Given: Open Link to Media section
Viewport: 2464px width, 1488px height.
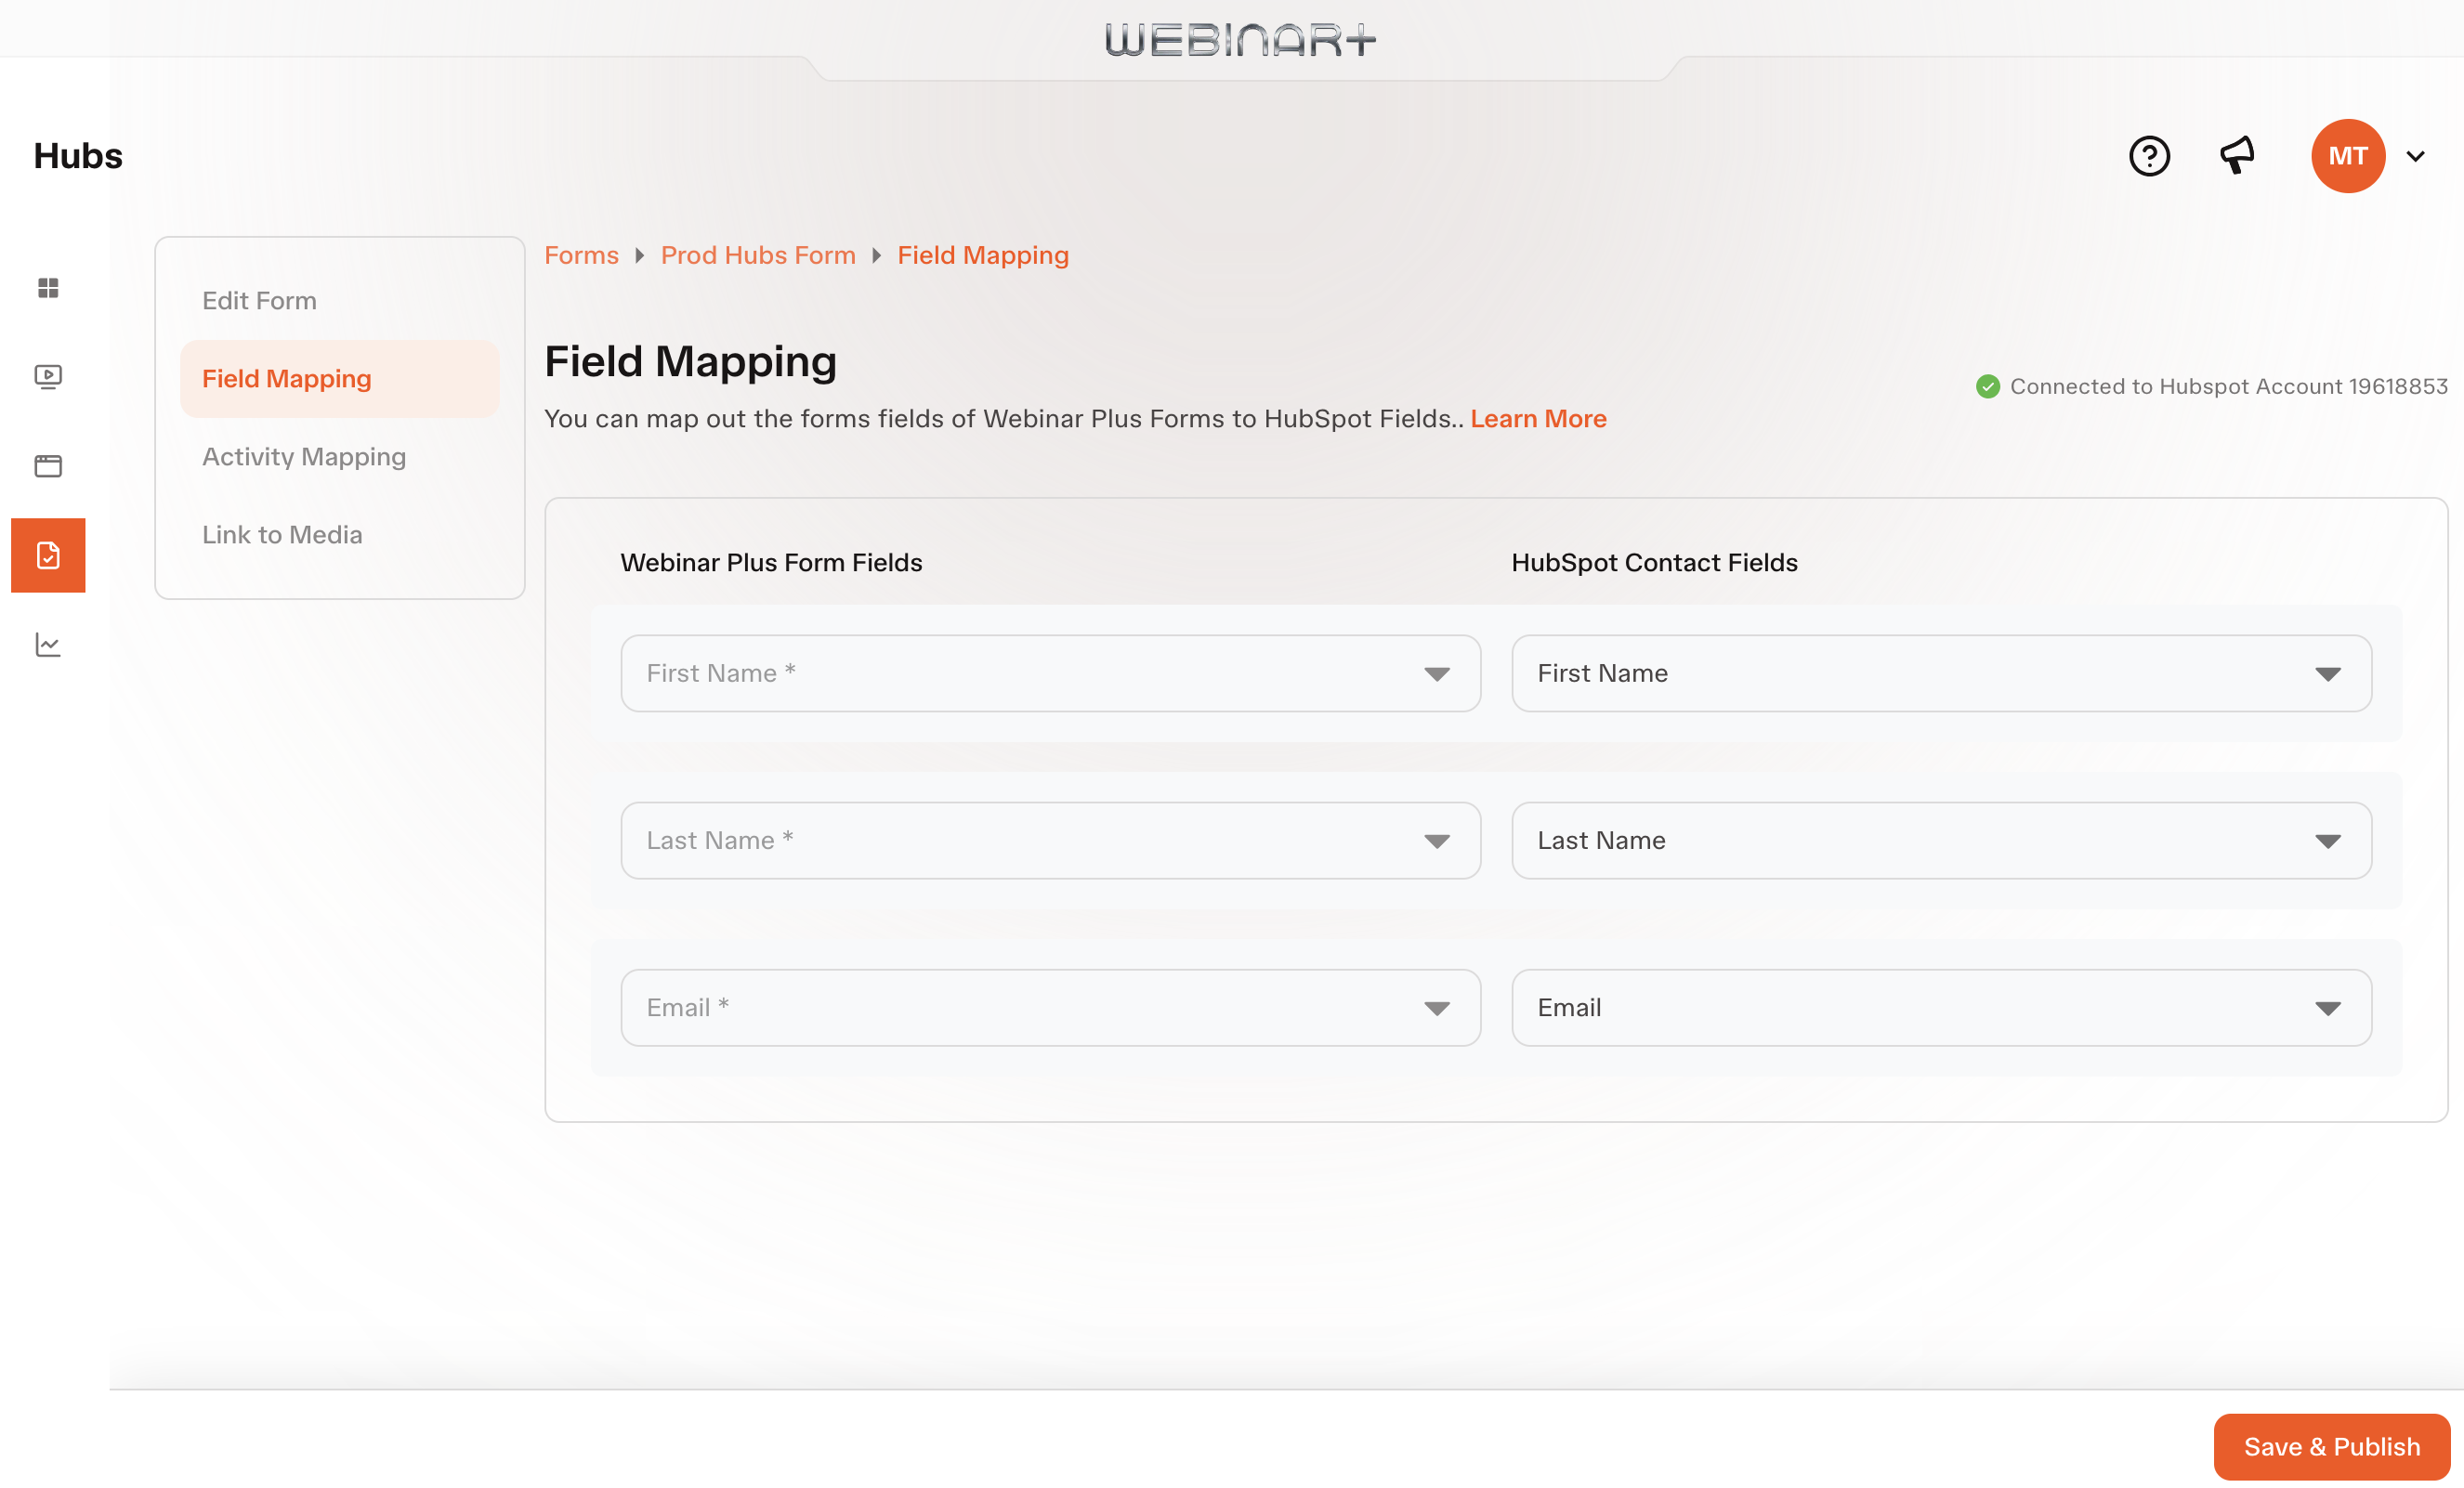Looking at the screenshot, I should (282, 535).
